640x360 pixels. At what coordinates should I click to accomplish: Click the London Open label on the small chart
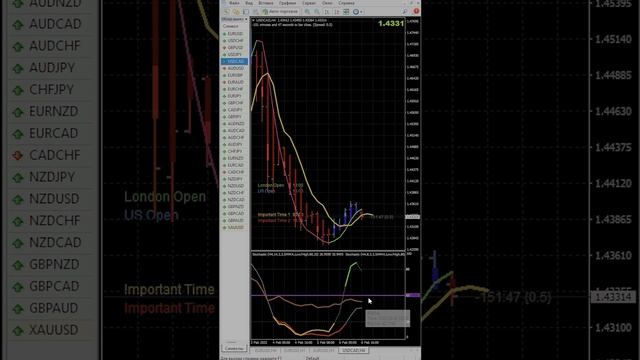click(271, 185)
